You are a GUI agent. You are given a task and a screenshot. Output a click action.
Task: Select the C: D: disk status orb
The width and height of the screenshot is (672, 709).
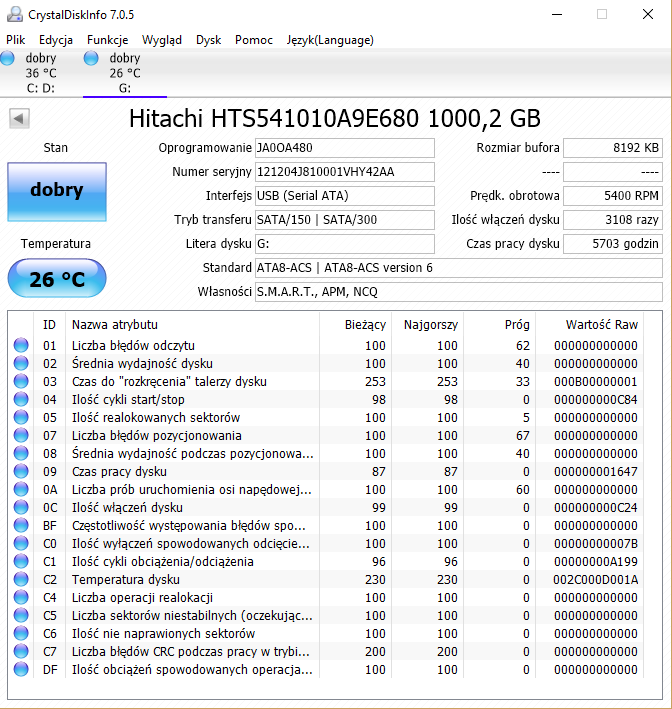(x=7, y=58)
